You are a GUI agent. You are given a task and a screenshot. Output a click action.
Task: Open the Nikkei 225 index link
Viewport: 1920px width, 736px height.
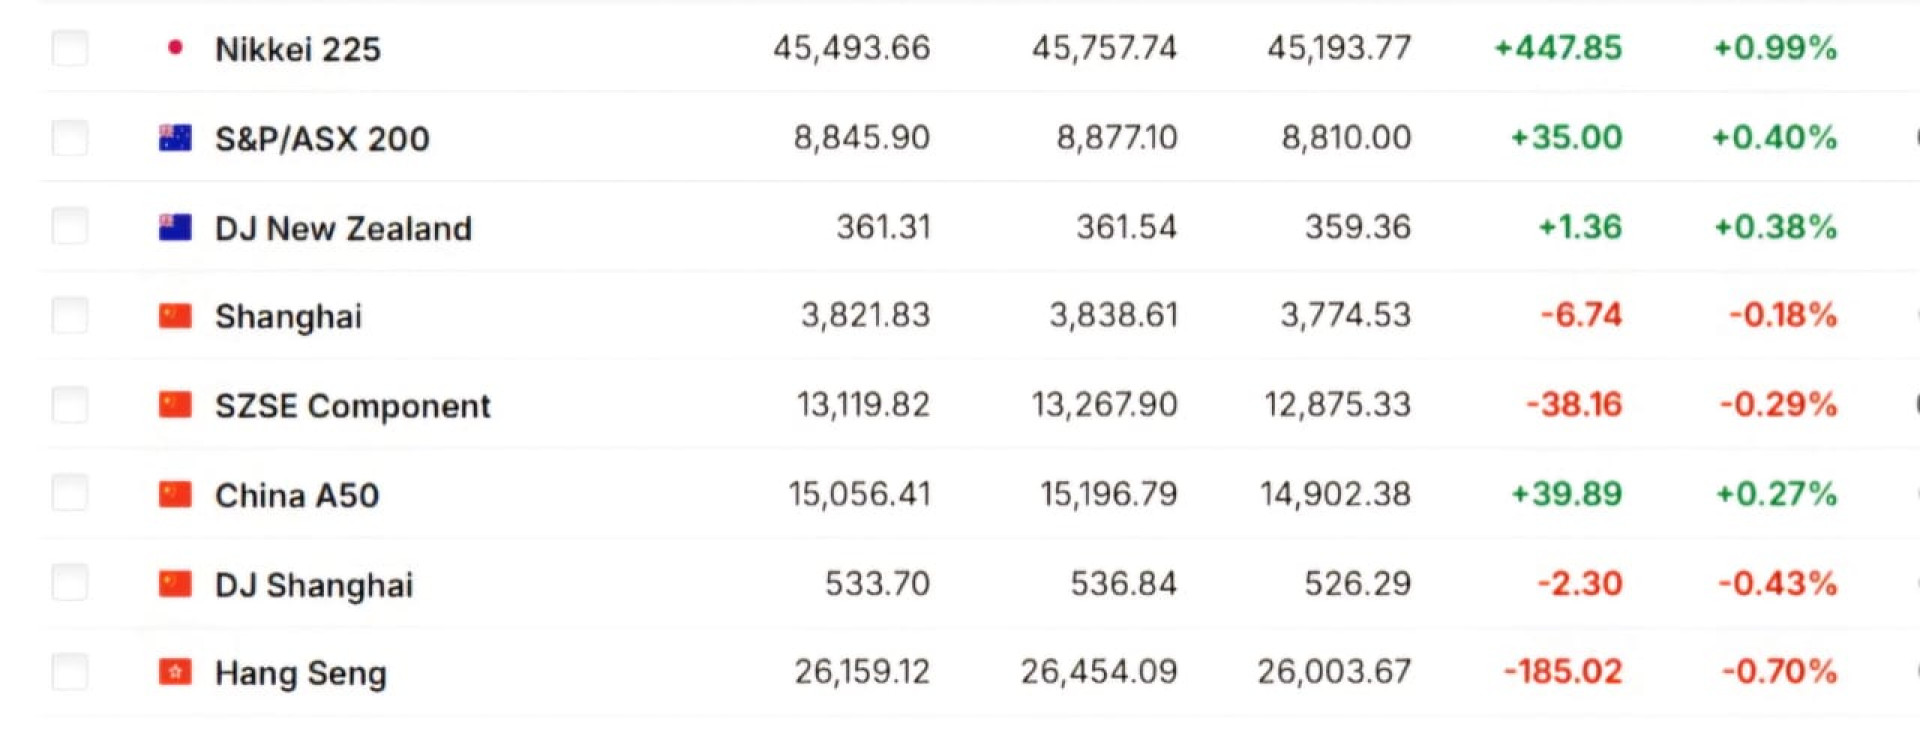298,49
